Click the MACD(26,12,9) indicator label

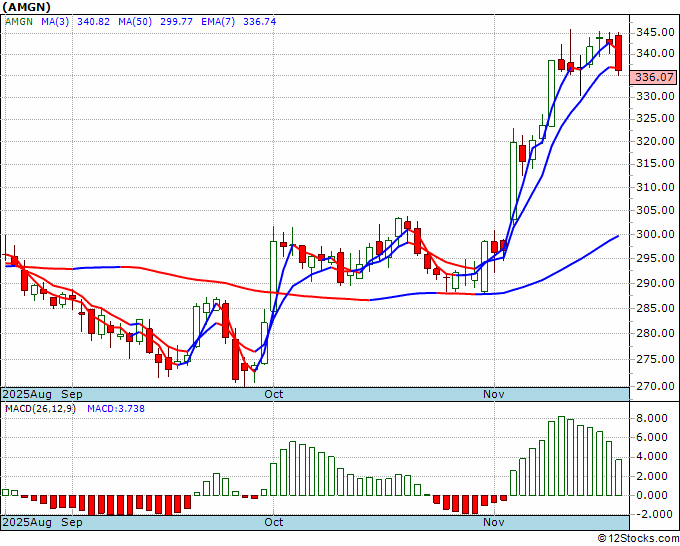pyautogui.click(x=40, y=409)
